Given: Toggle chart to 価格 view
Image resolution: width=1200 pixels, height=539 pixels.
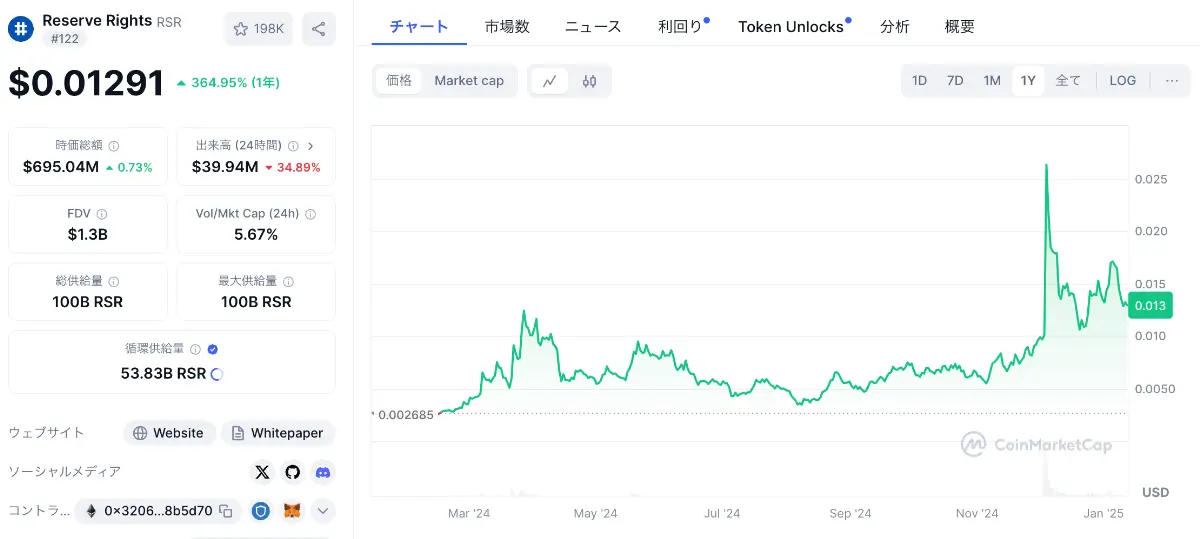Looking at the screenshot, I should pos(399,81).
